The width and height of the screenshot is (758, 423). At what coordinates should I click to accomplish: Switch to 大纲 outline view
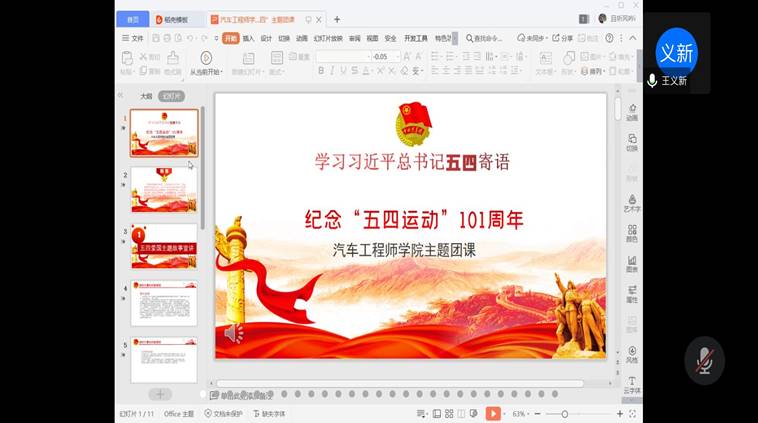pyautogui.click(x=146, y=97)
